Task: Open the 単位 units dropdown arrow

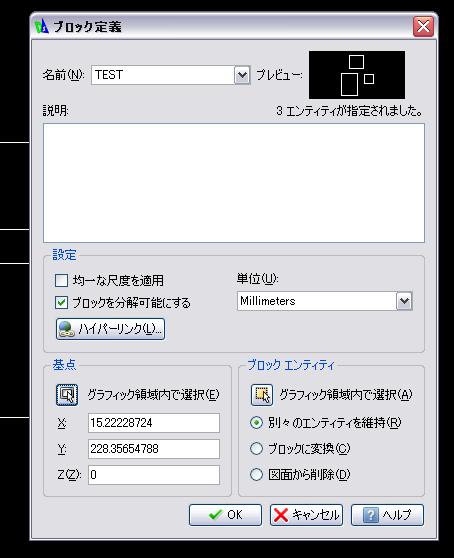Action: (404, 301)
